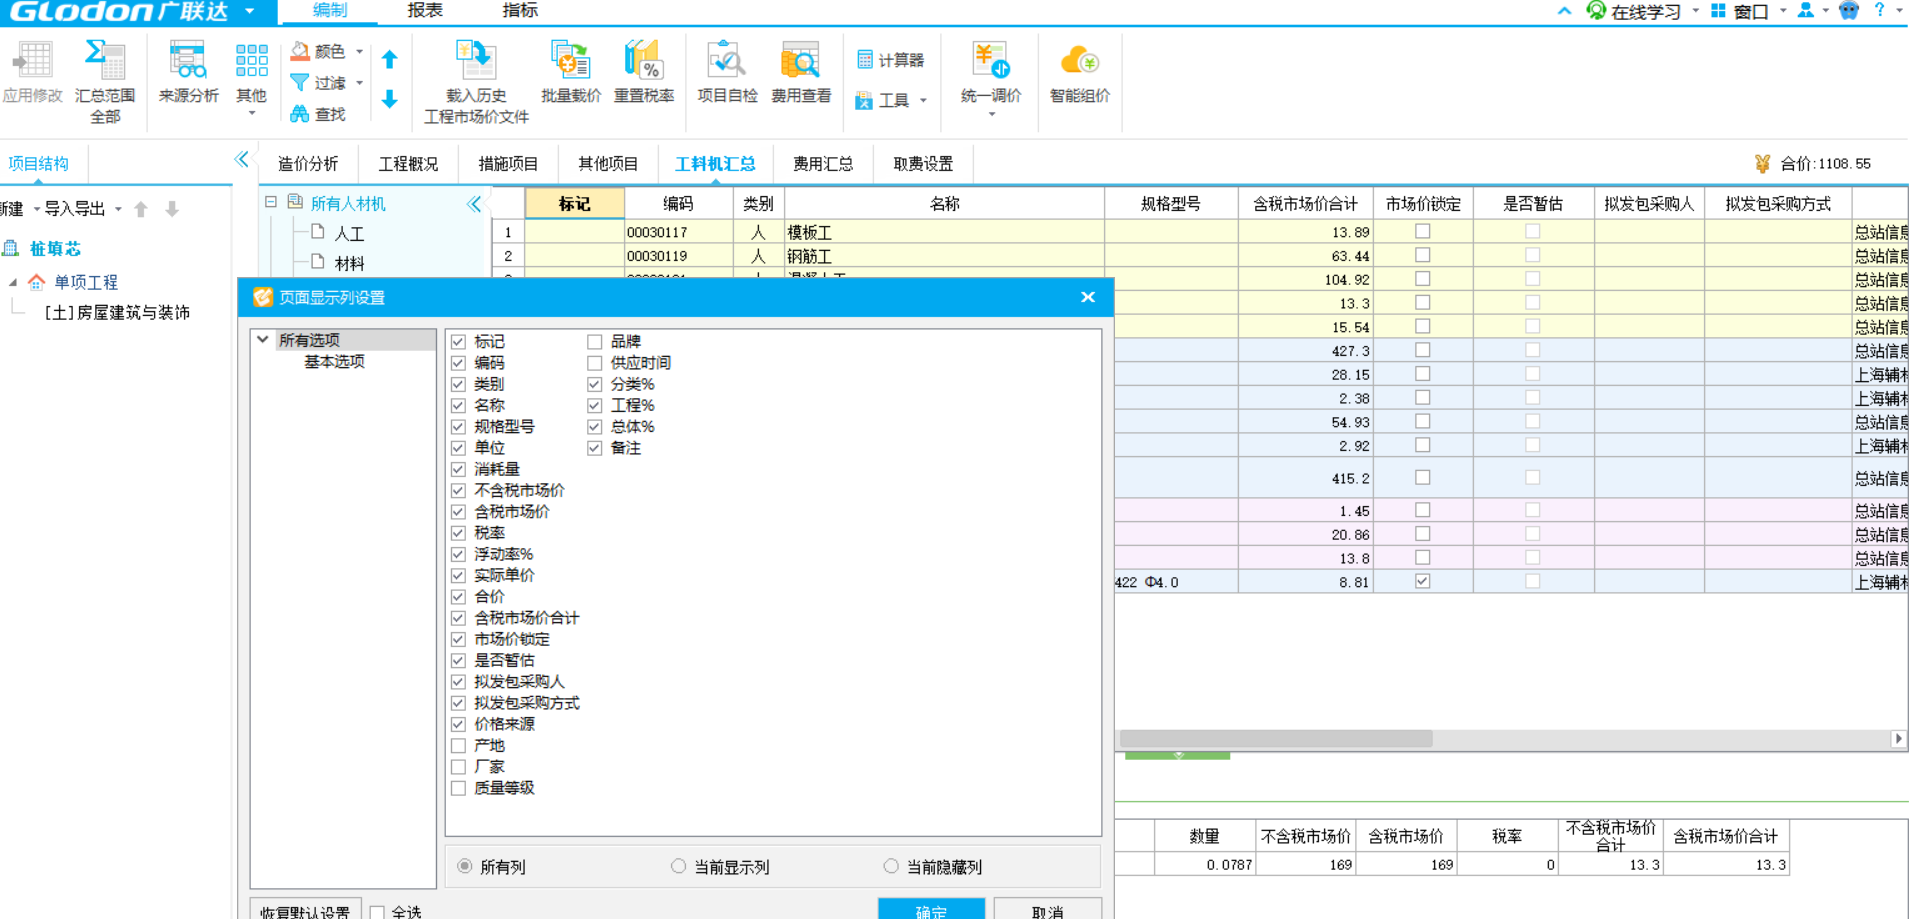Select 基本选项 in the dialog tree
Viewport: 1909px width, 919px height.
(334, 362)
